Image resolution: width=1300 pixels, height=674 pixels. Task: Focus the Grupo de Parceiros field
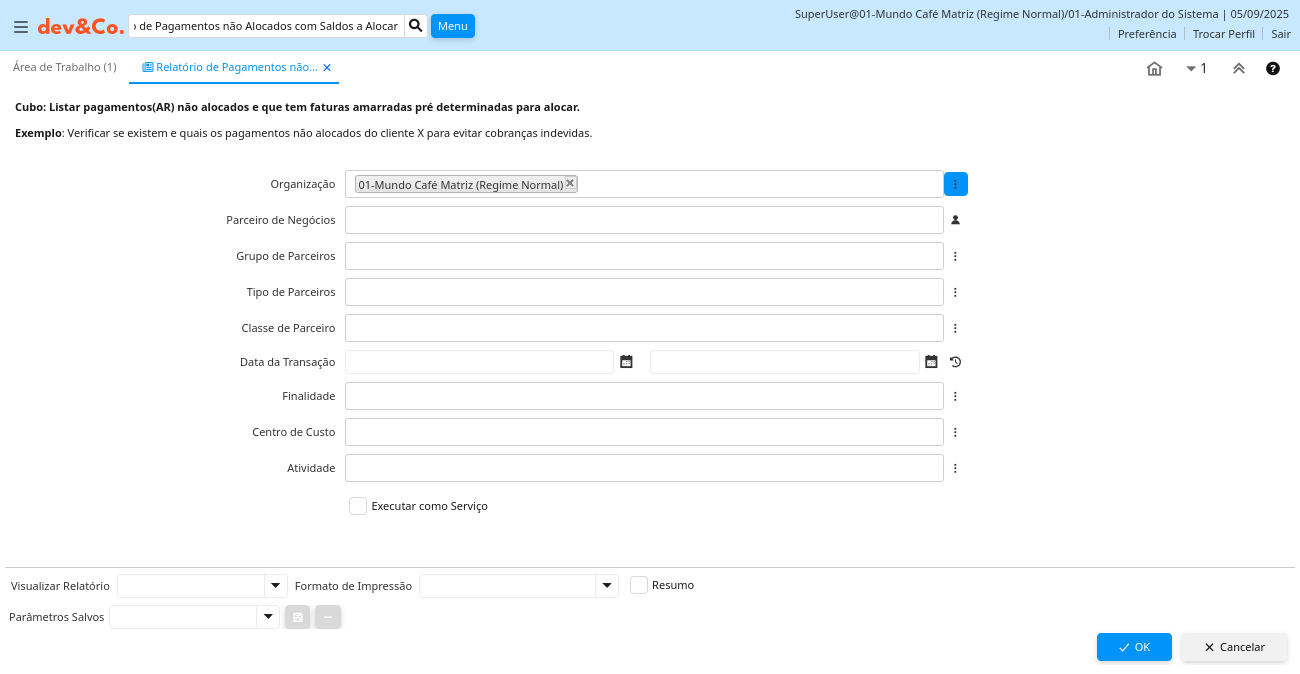coord(644,256)
